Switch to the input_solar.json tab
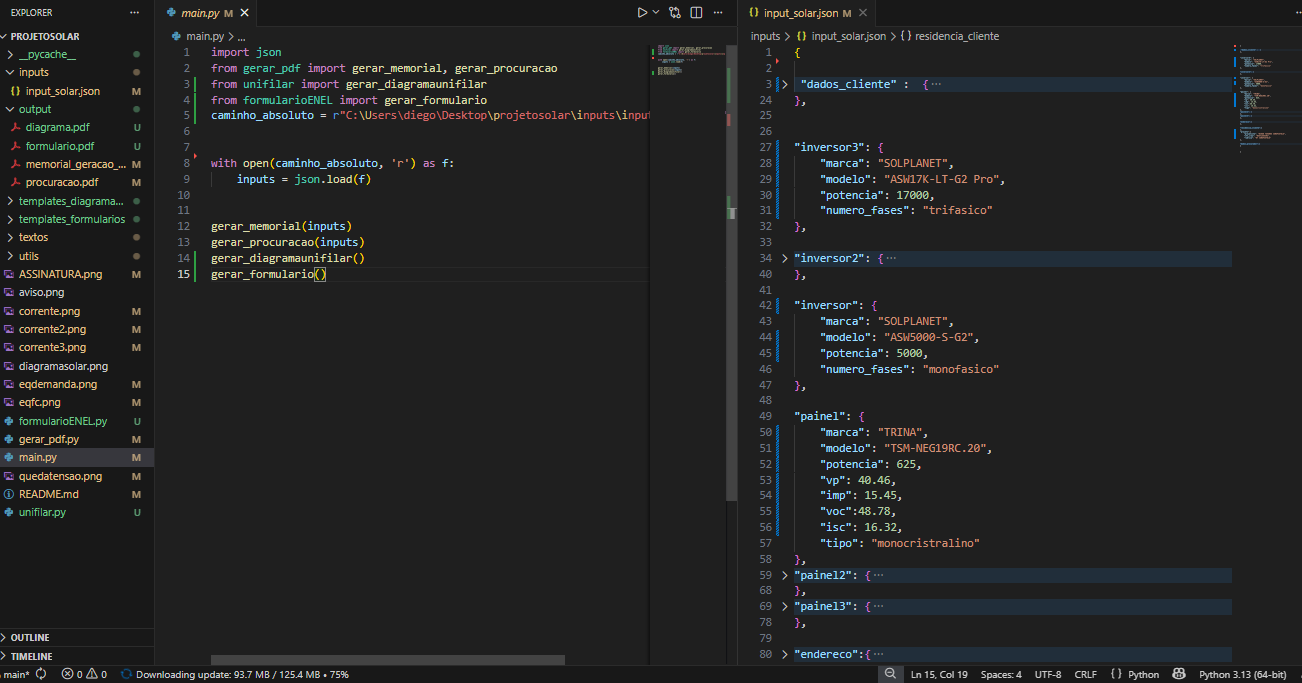Viewport: 1302px width, 683px height. 800,13
